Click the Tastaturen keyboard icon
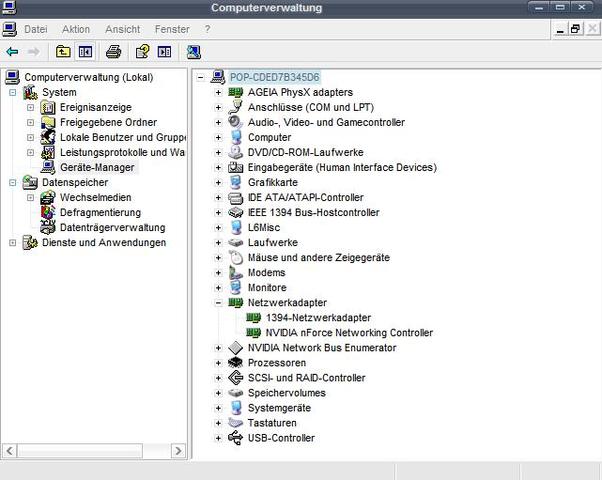 click(x=235, y=423)
